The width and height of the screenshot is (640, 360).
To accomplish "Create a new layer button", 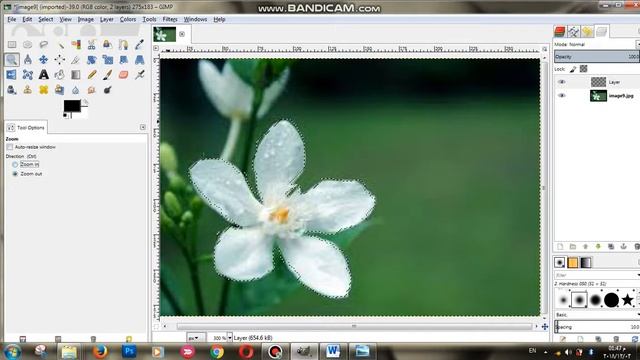I will click(560, 247).
